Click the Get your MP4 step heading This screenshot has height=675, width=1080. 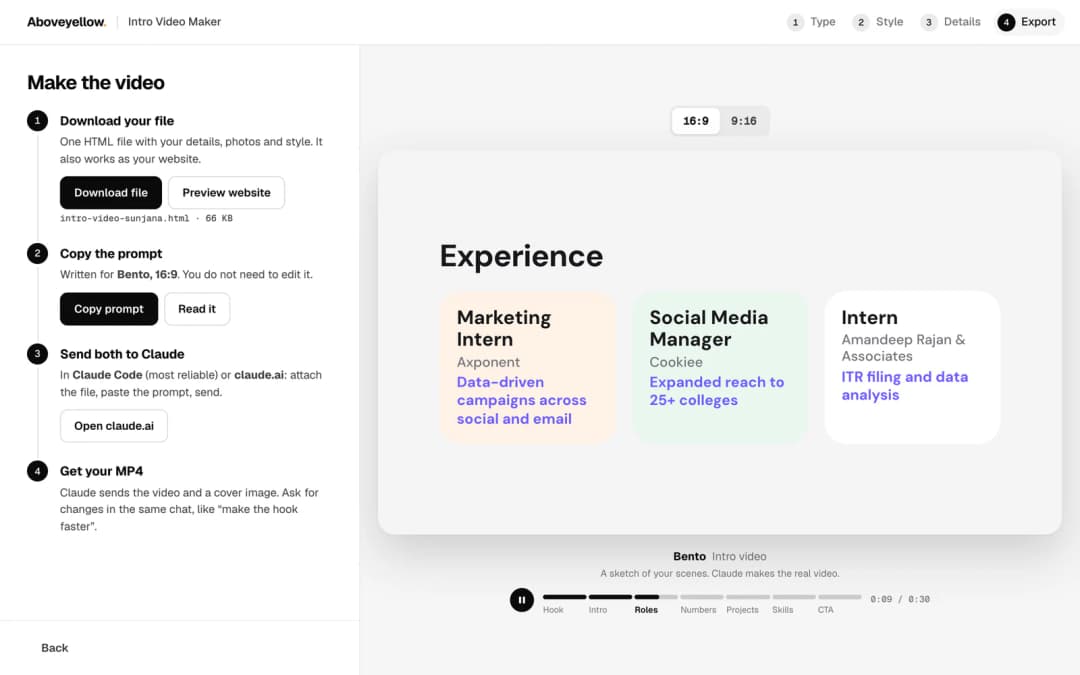click(x=101, y=471)
